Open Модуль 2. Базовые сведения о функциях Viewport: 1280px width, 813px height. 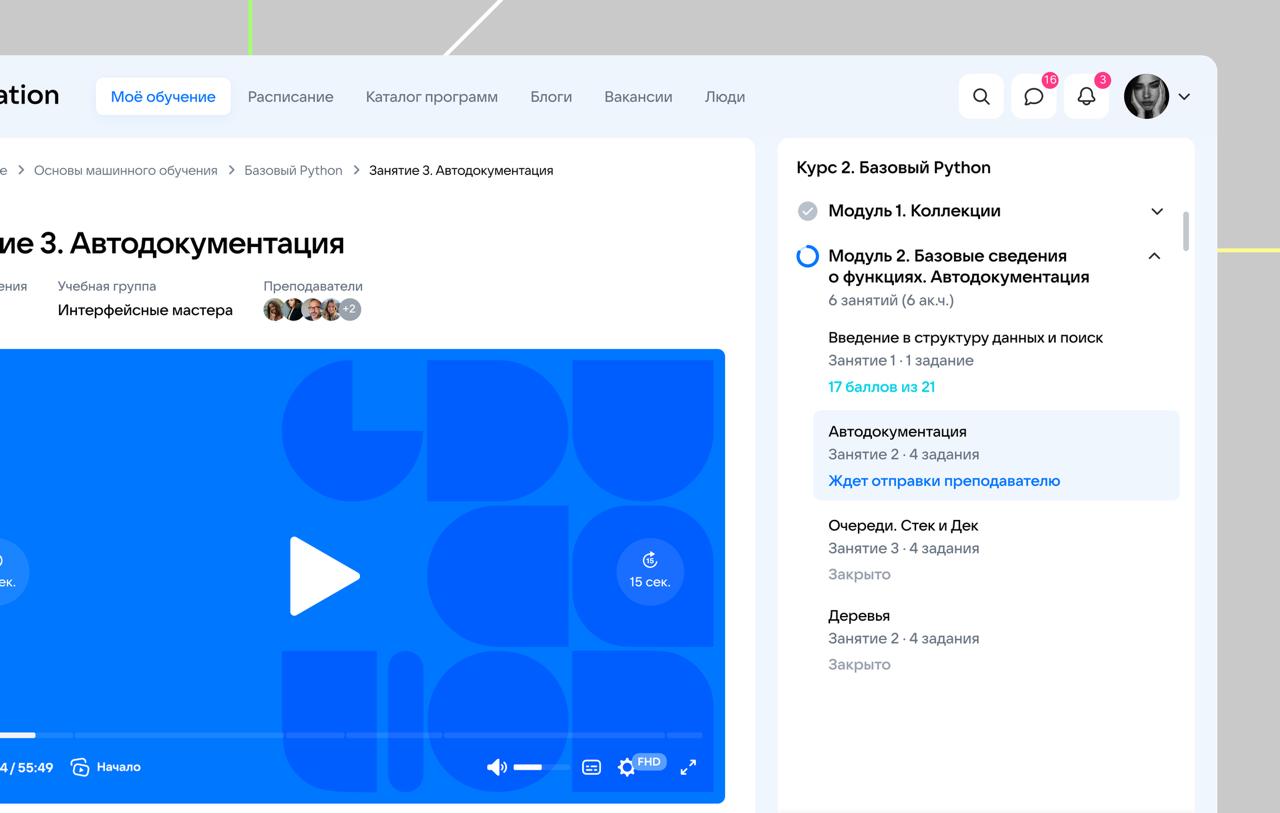[x=958, y=266]
